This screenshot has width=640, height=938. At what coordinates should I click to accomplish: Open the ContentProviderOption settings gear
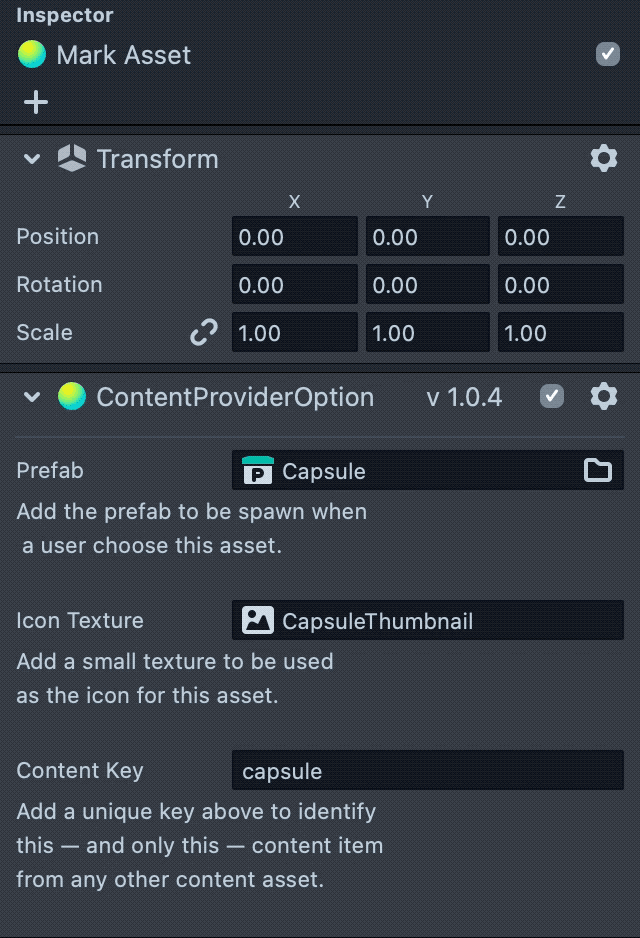tap(603, 397)
